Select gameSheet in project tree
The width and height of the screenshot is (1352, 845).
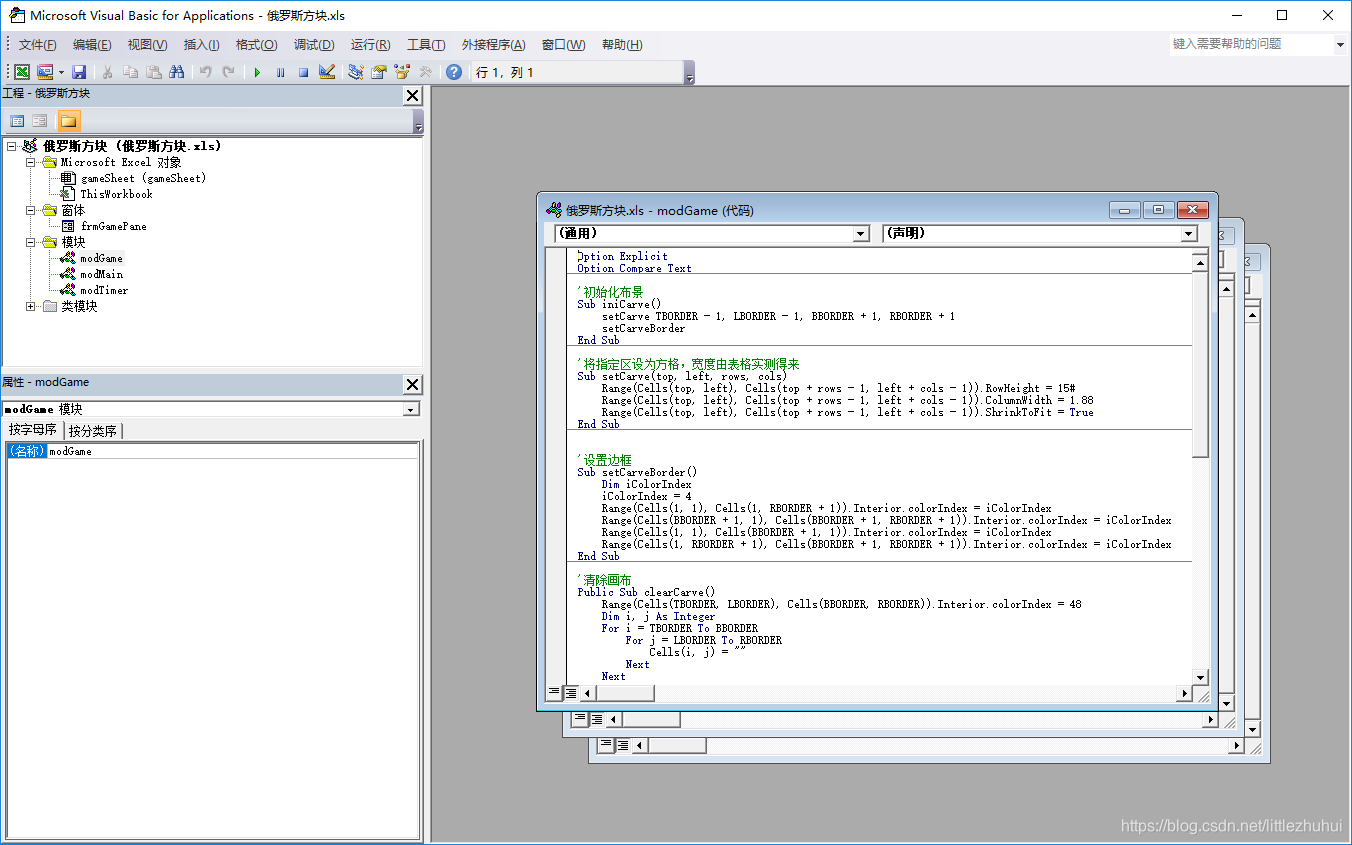point(143,178)
